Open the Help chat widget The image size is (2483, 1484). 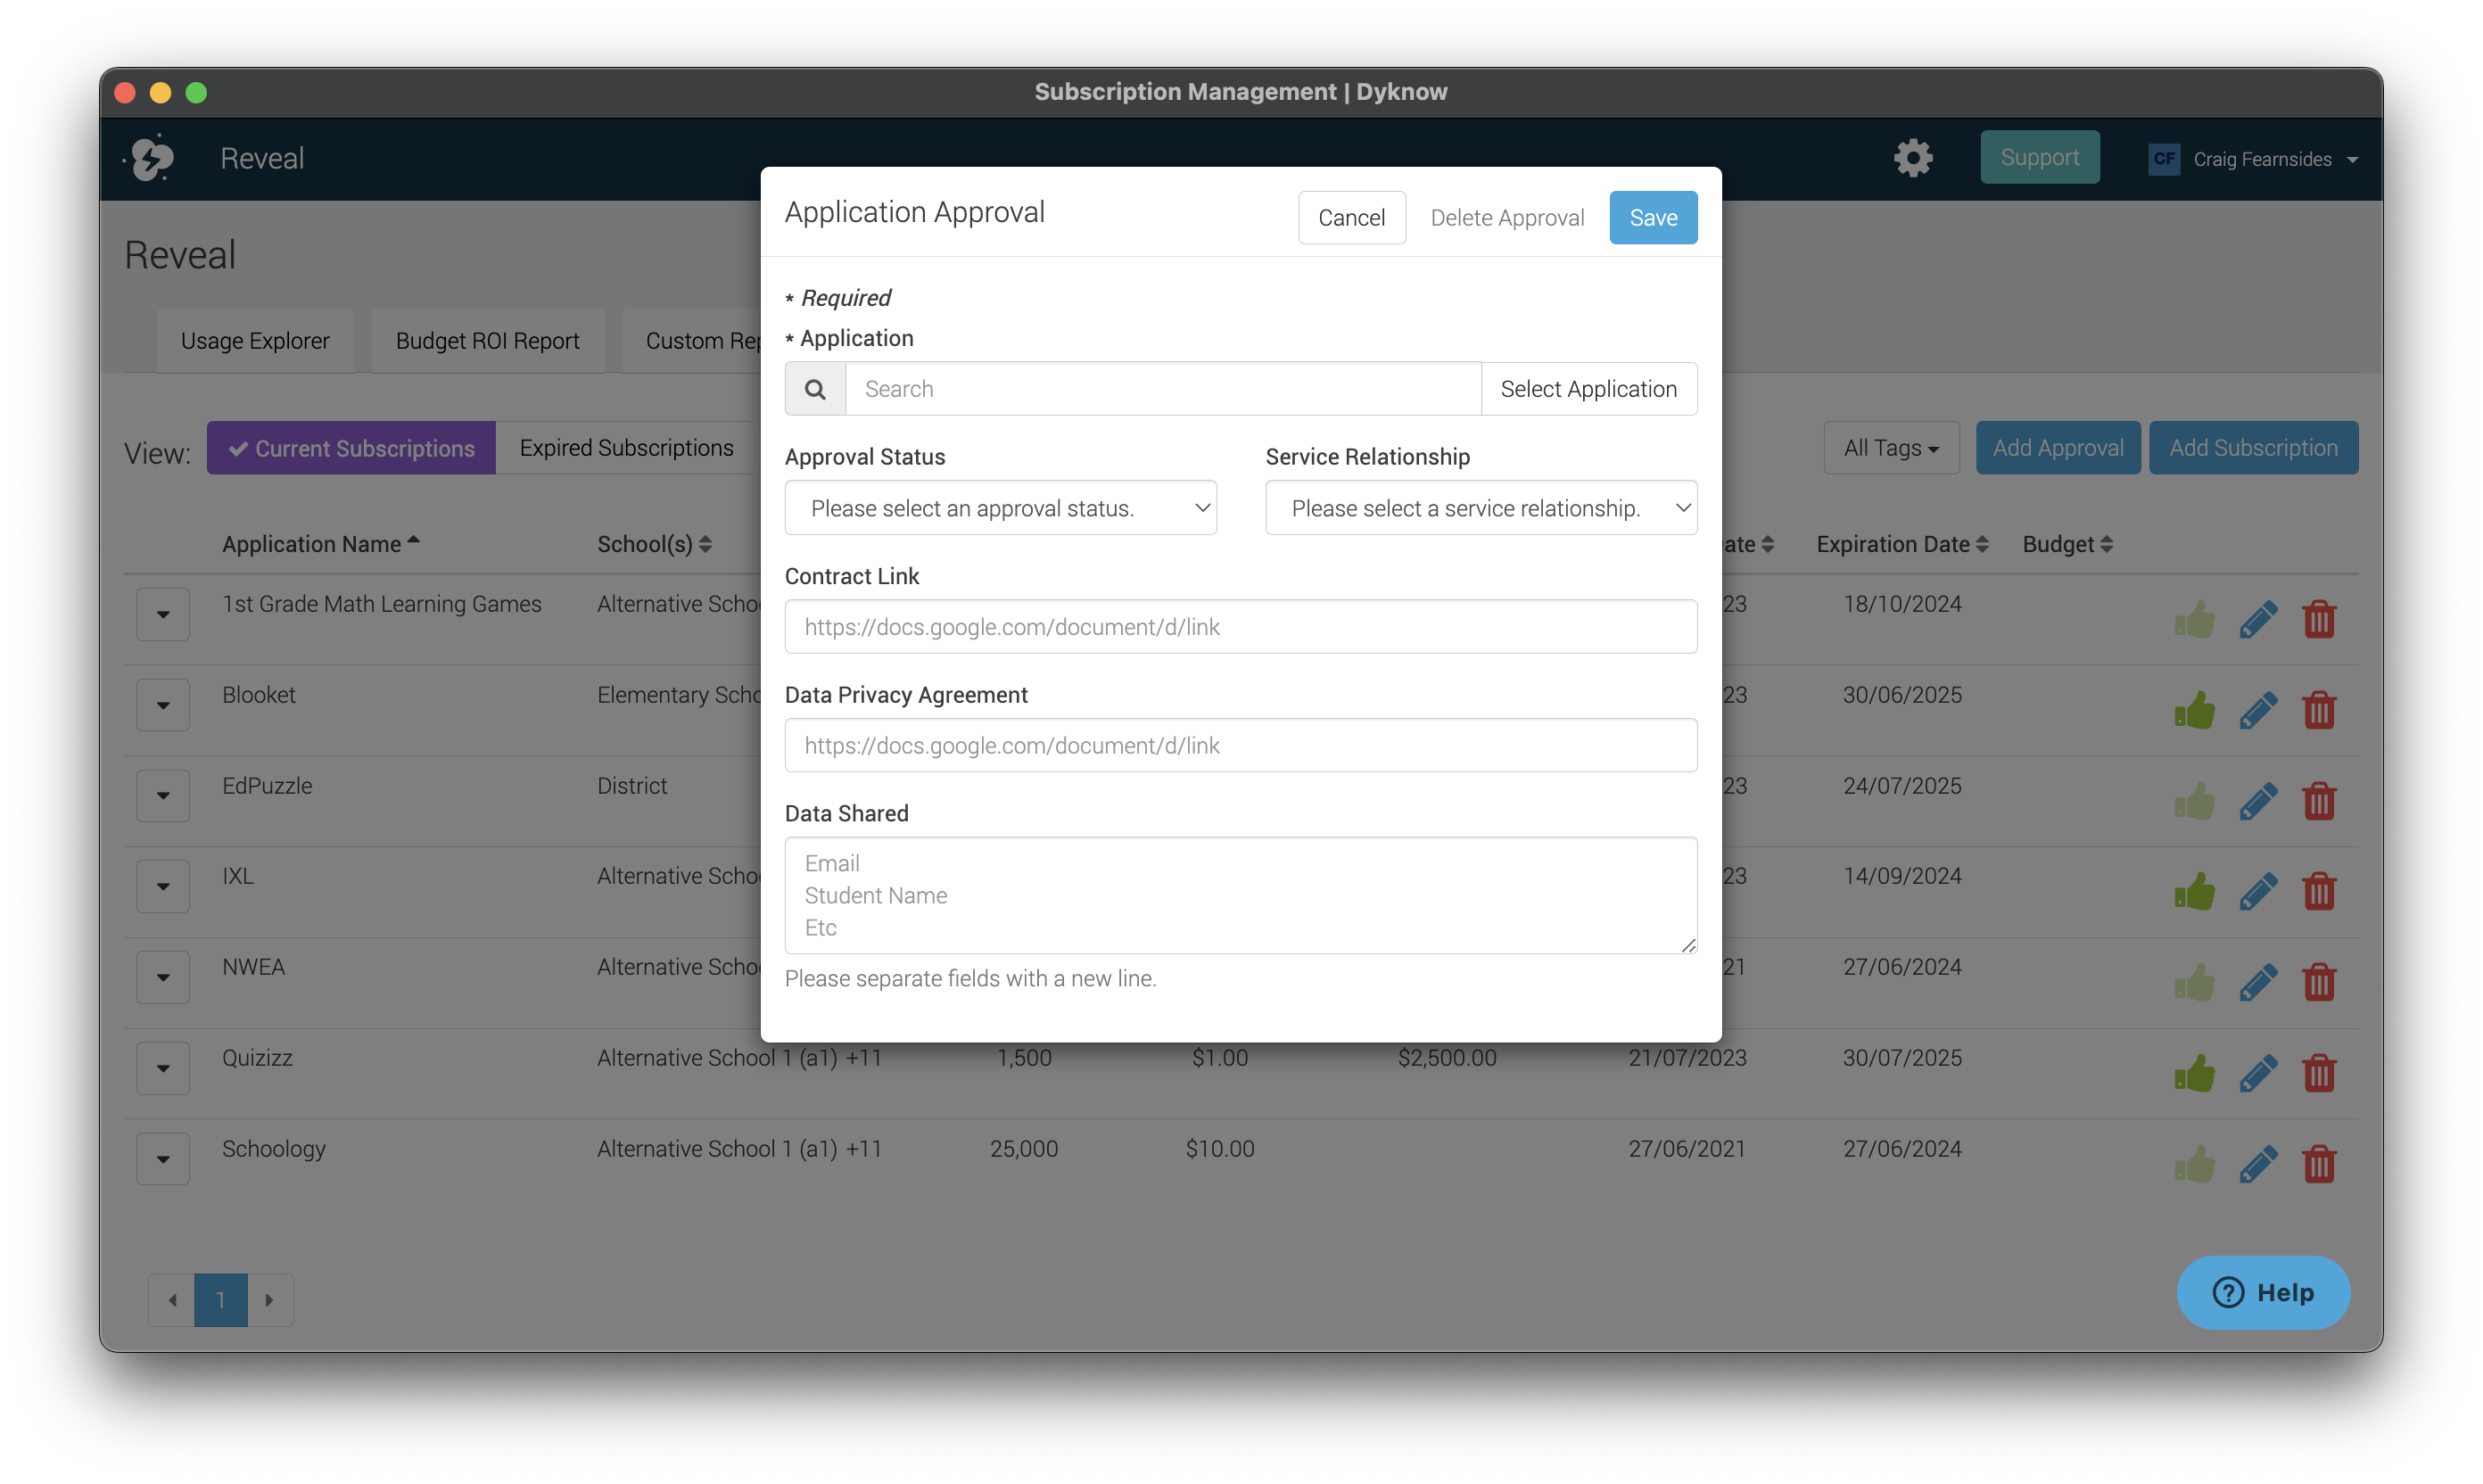coord(2263,1292)
